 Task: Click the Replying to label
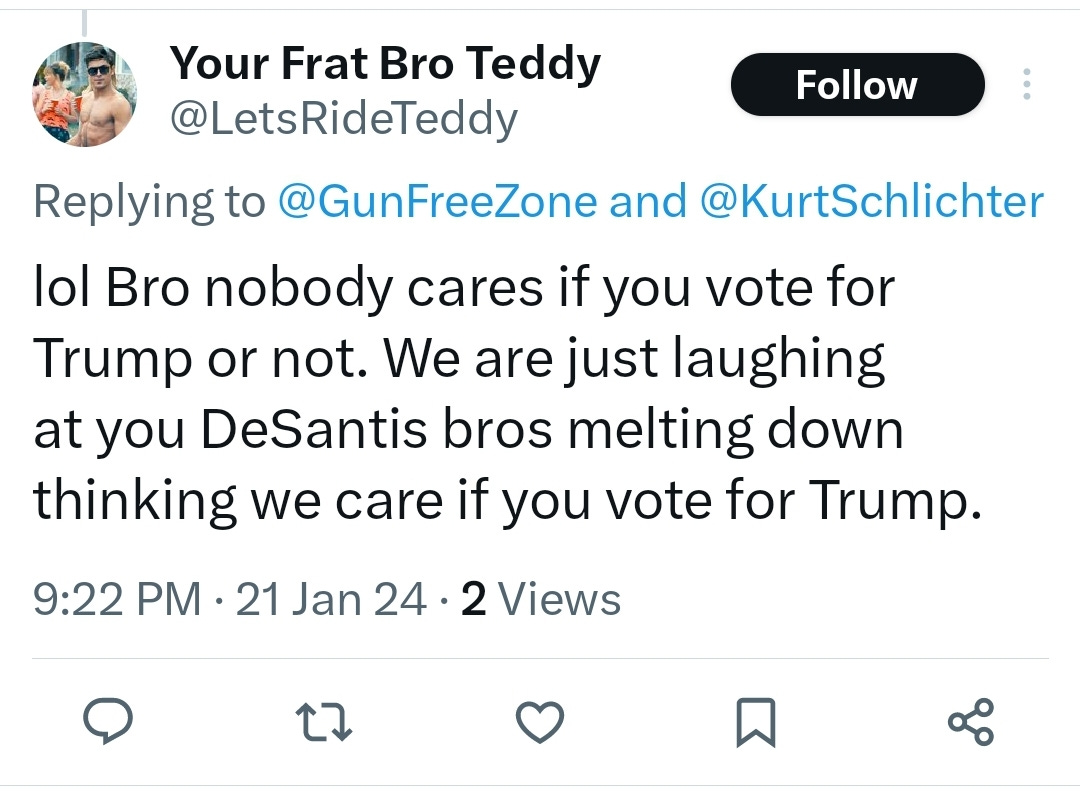click(149, 202)
